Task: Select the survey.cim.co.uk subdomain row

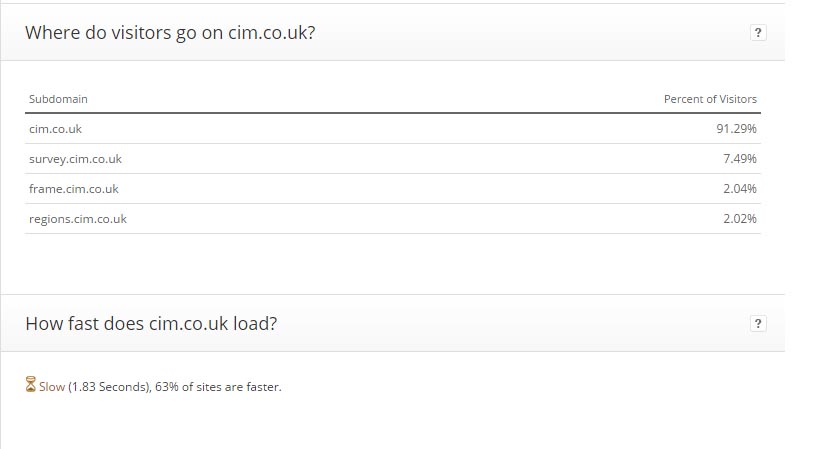Action: [x=393, y=159]
